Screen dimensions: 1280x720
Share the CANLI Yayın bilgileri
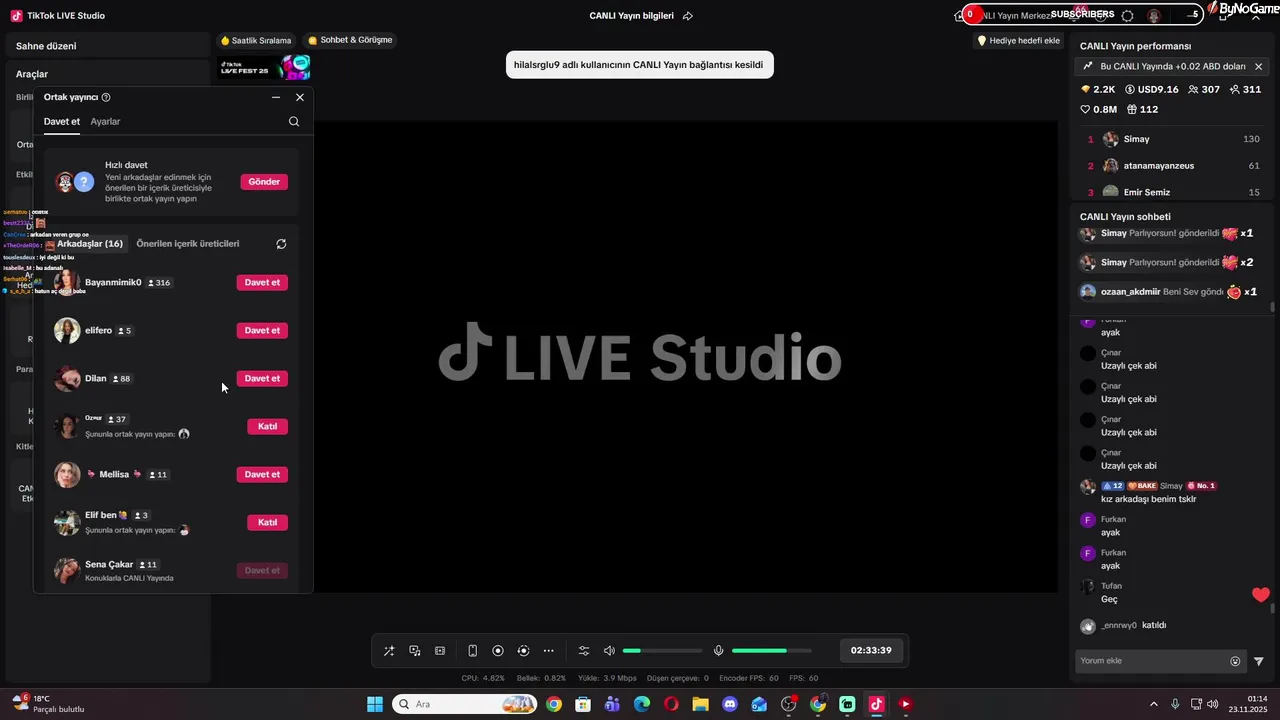(x=688, y=16)
